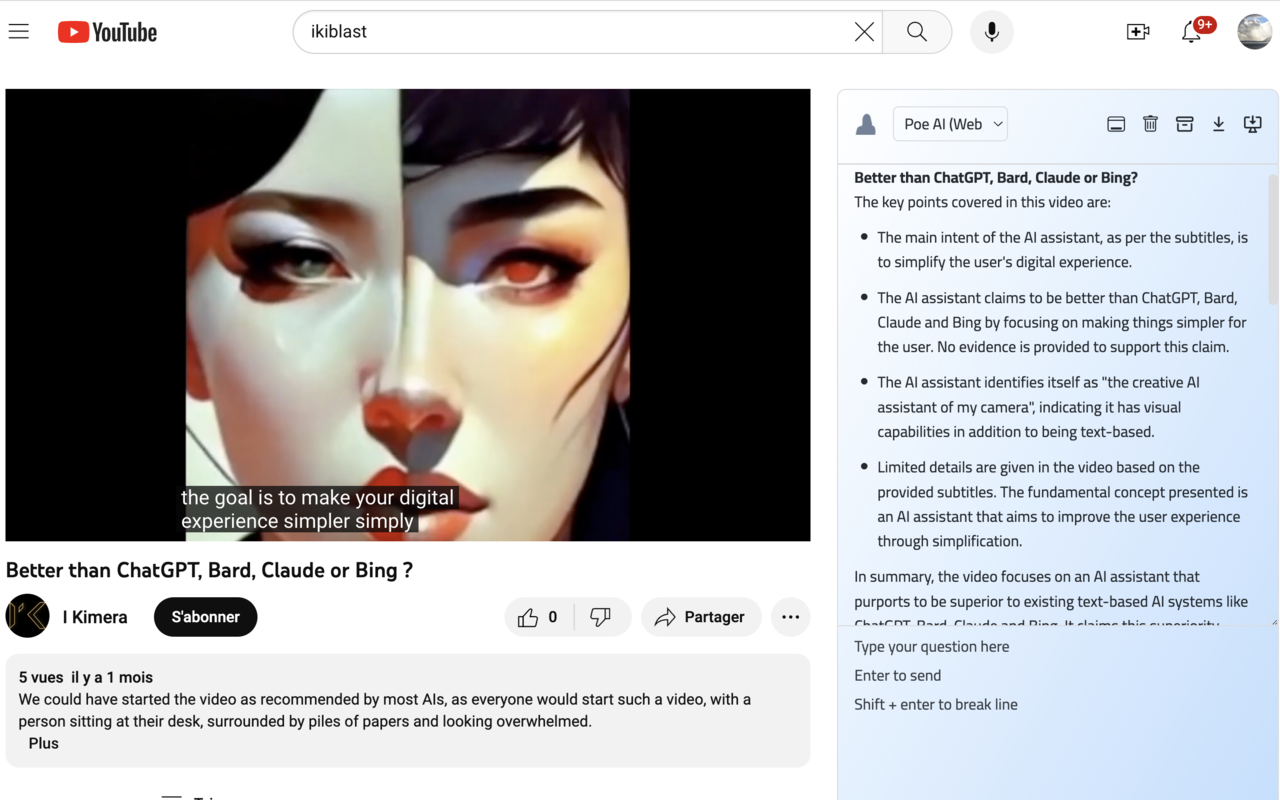This screenshot has width=1280, height=800.
Task: Open the I Kimera channel avatar
Action: coord(28,616)
